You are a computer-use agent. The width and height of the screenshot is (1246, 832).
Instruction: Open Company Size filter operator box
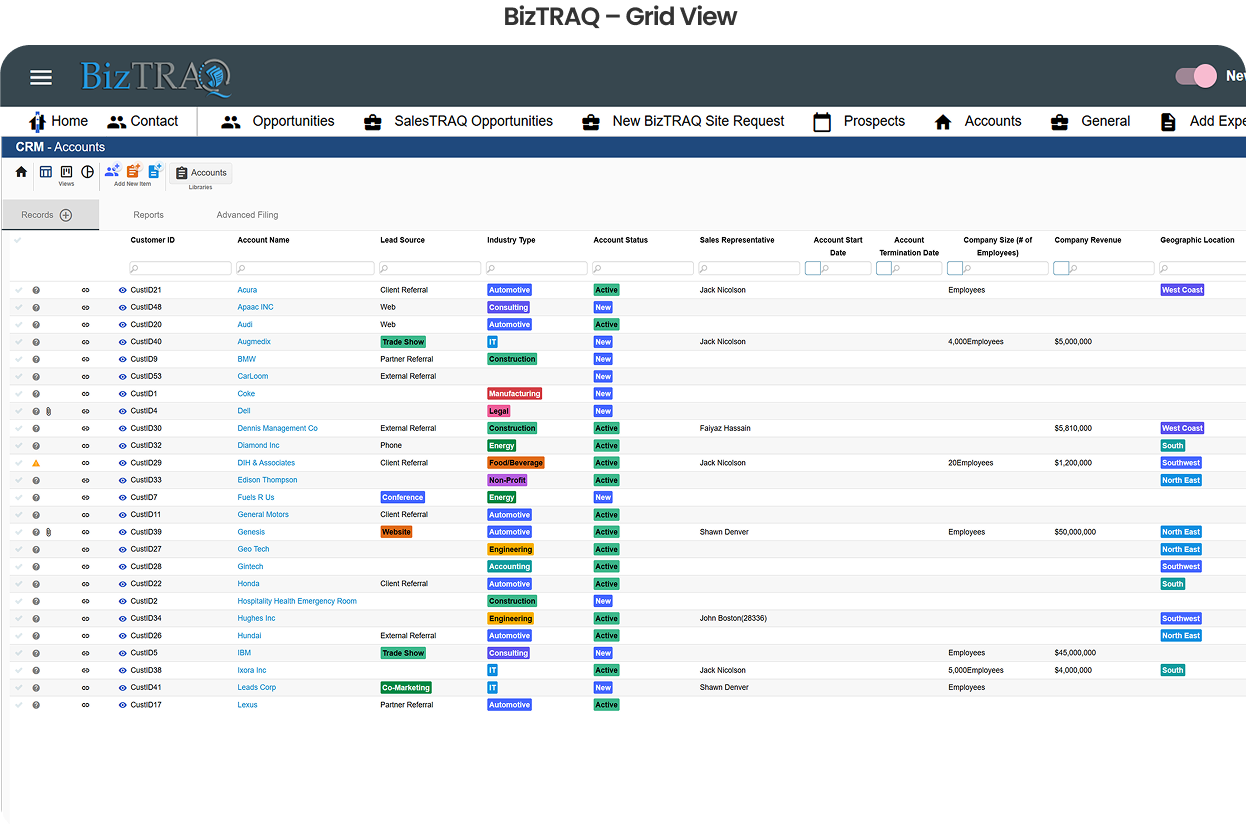pos(955,268)
